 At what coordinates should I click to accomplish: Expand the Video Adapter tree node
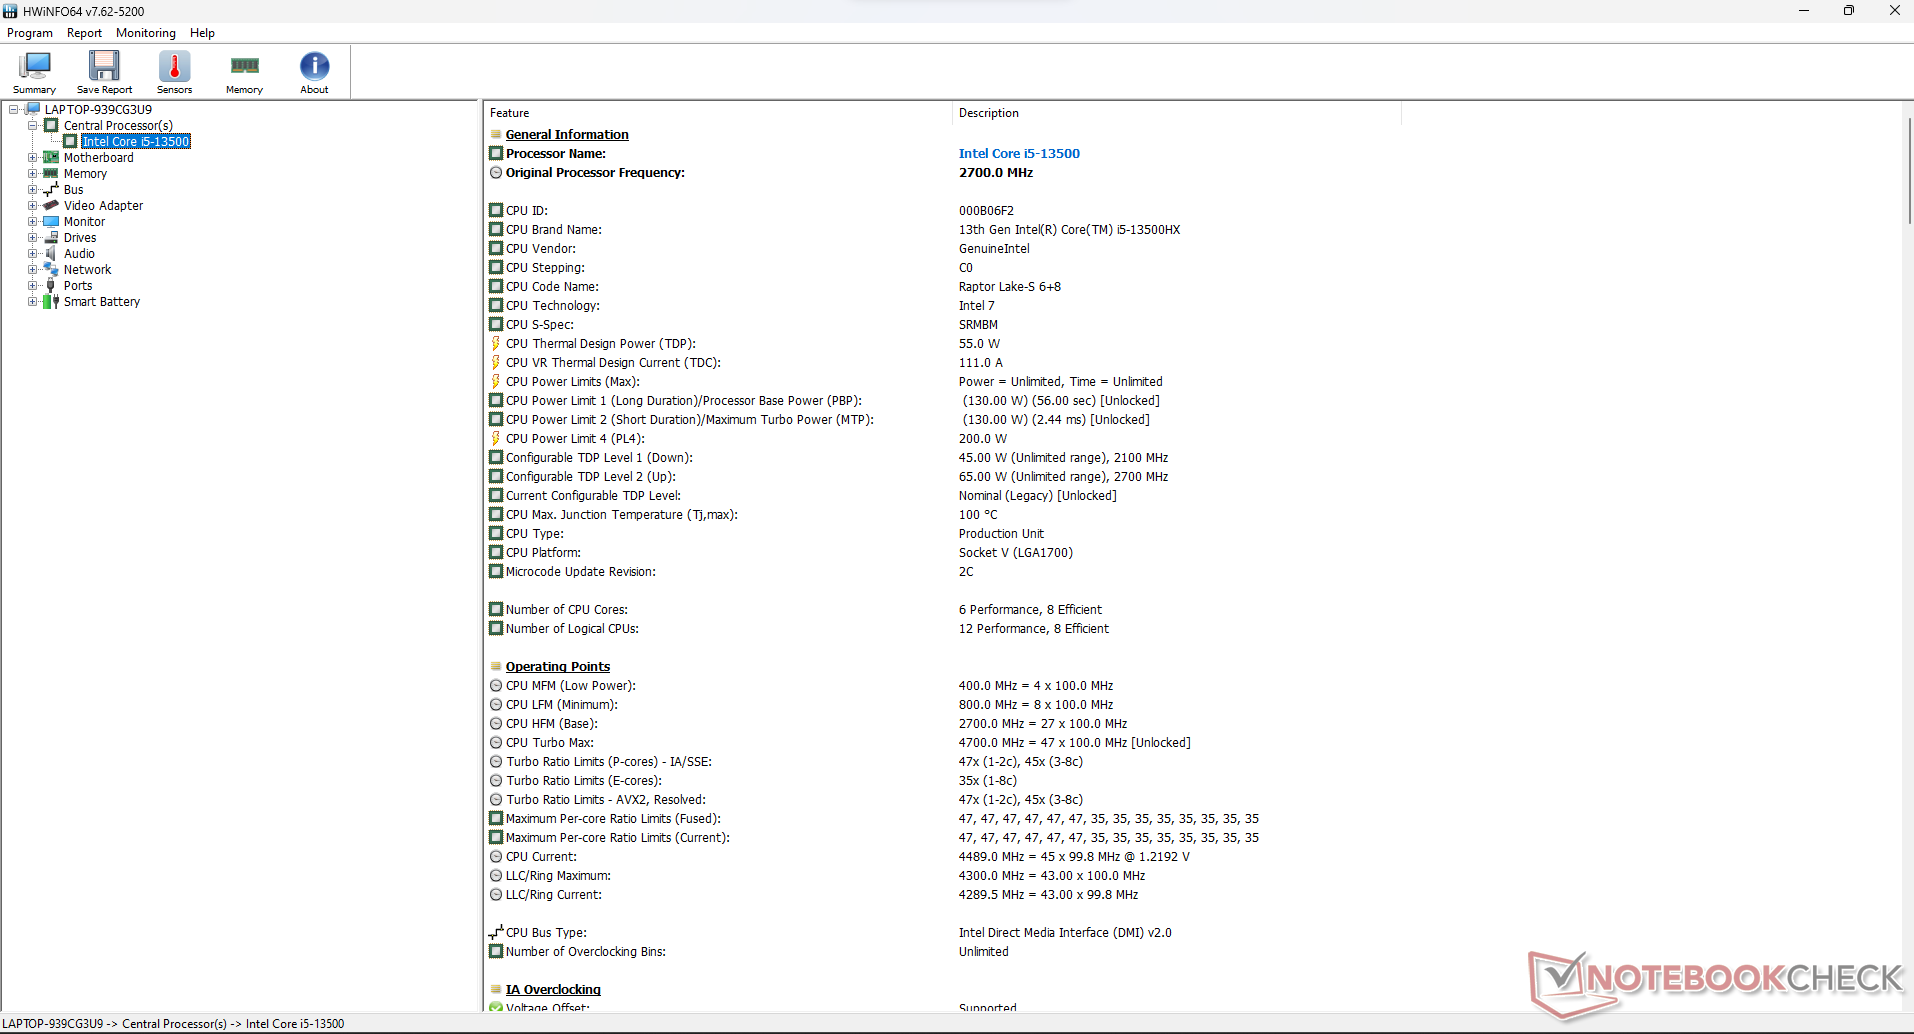(32, 206)
